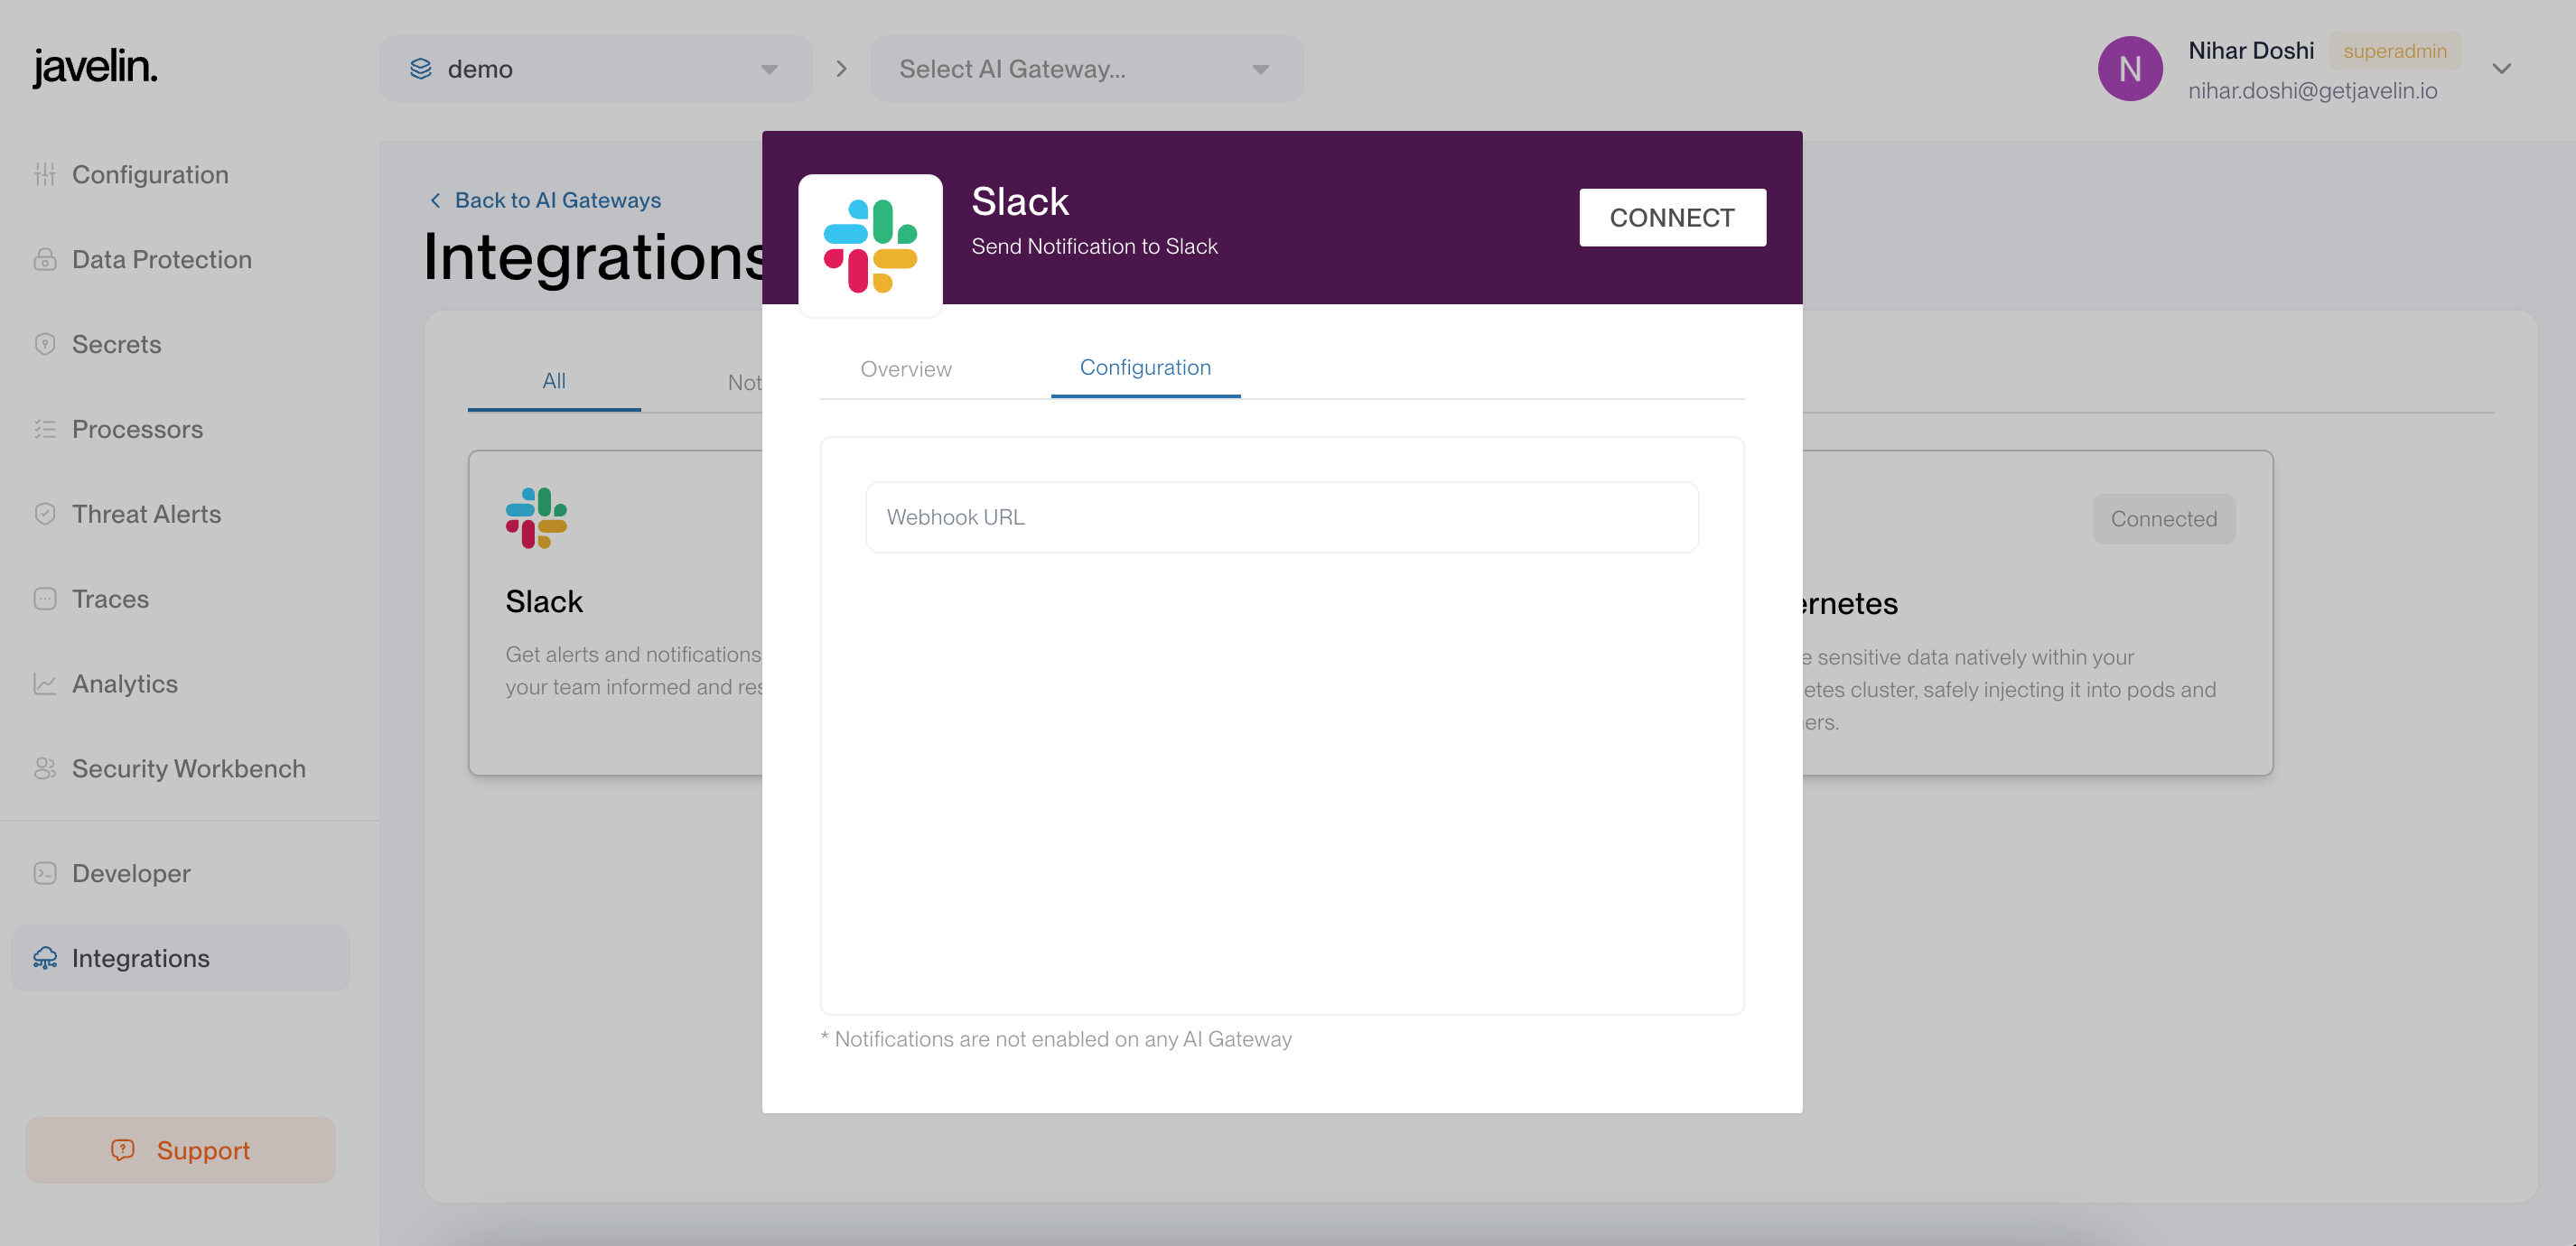Click the Threat Alerts shield icon

(x=45, y=514)
